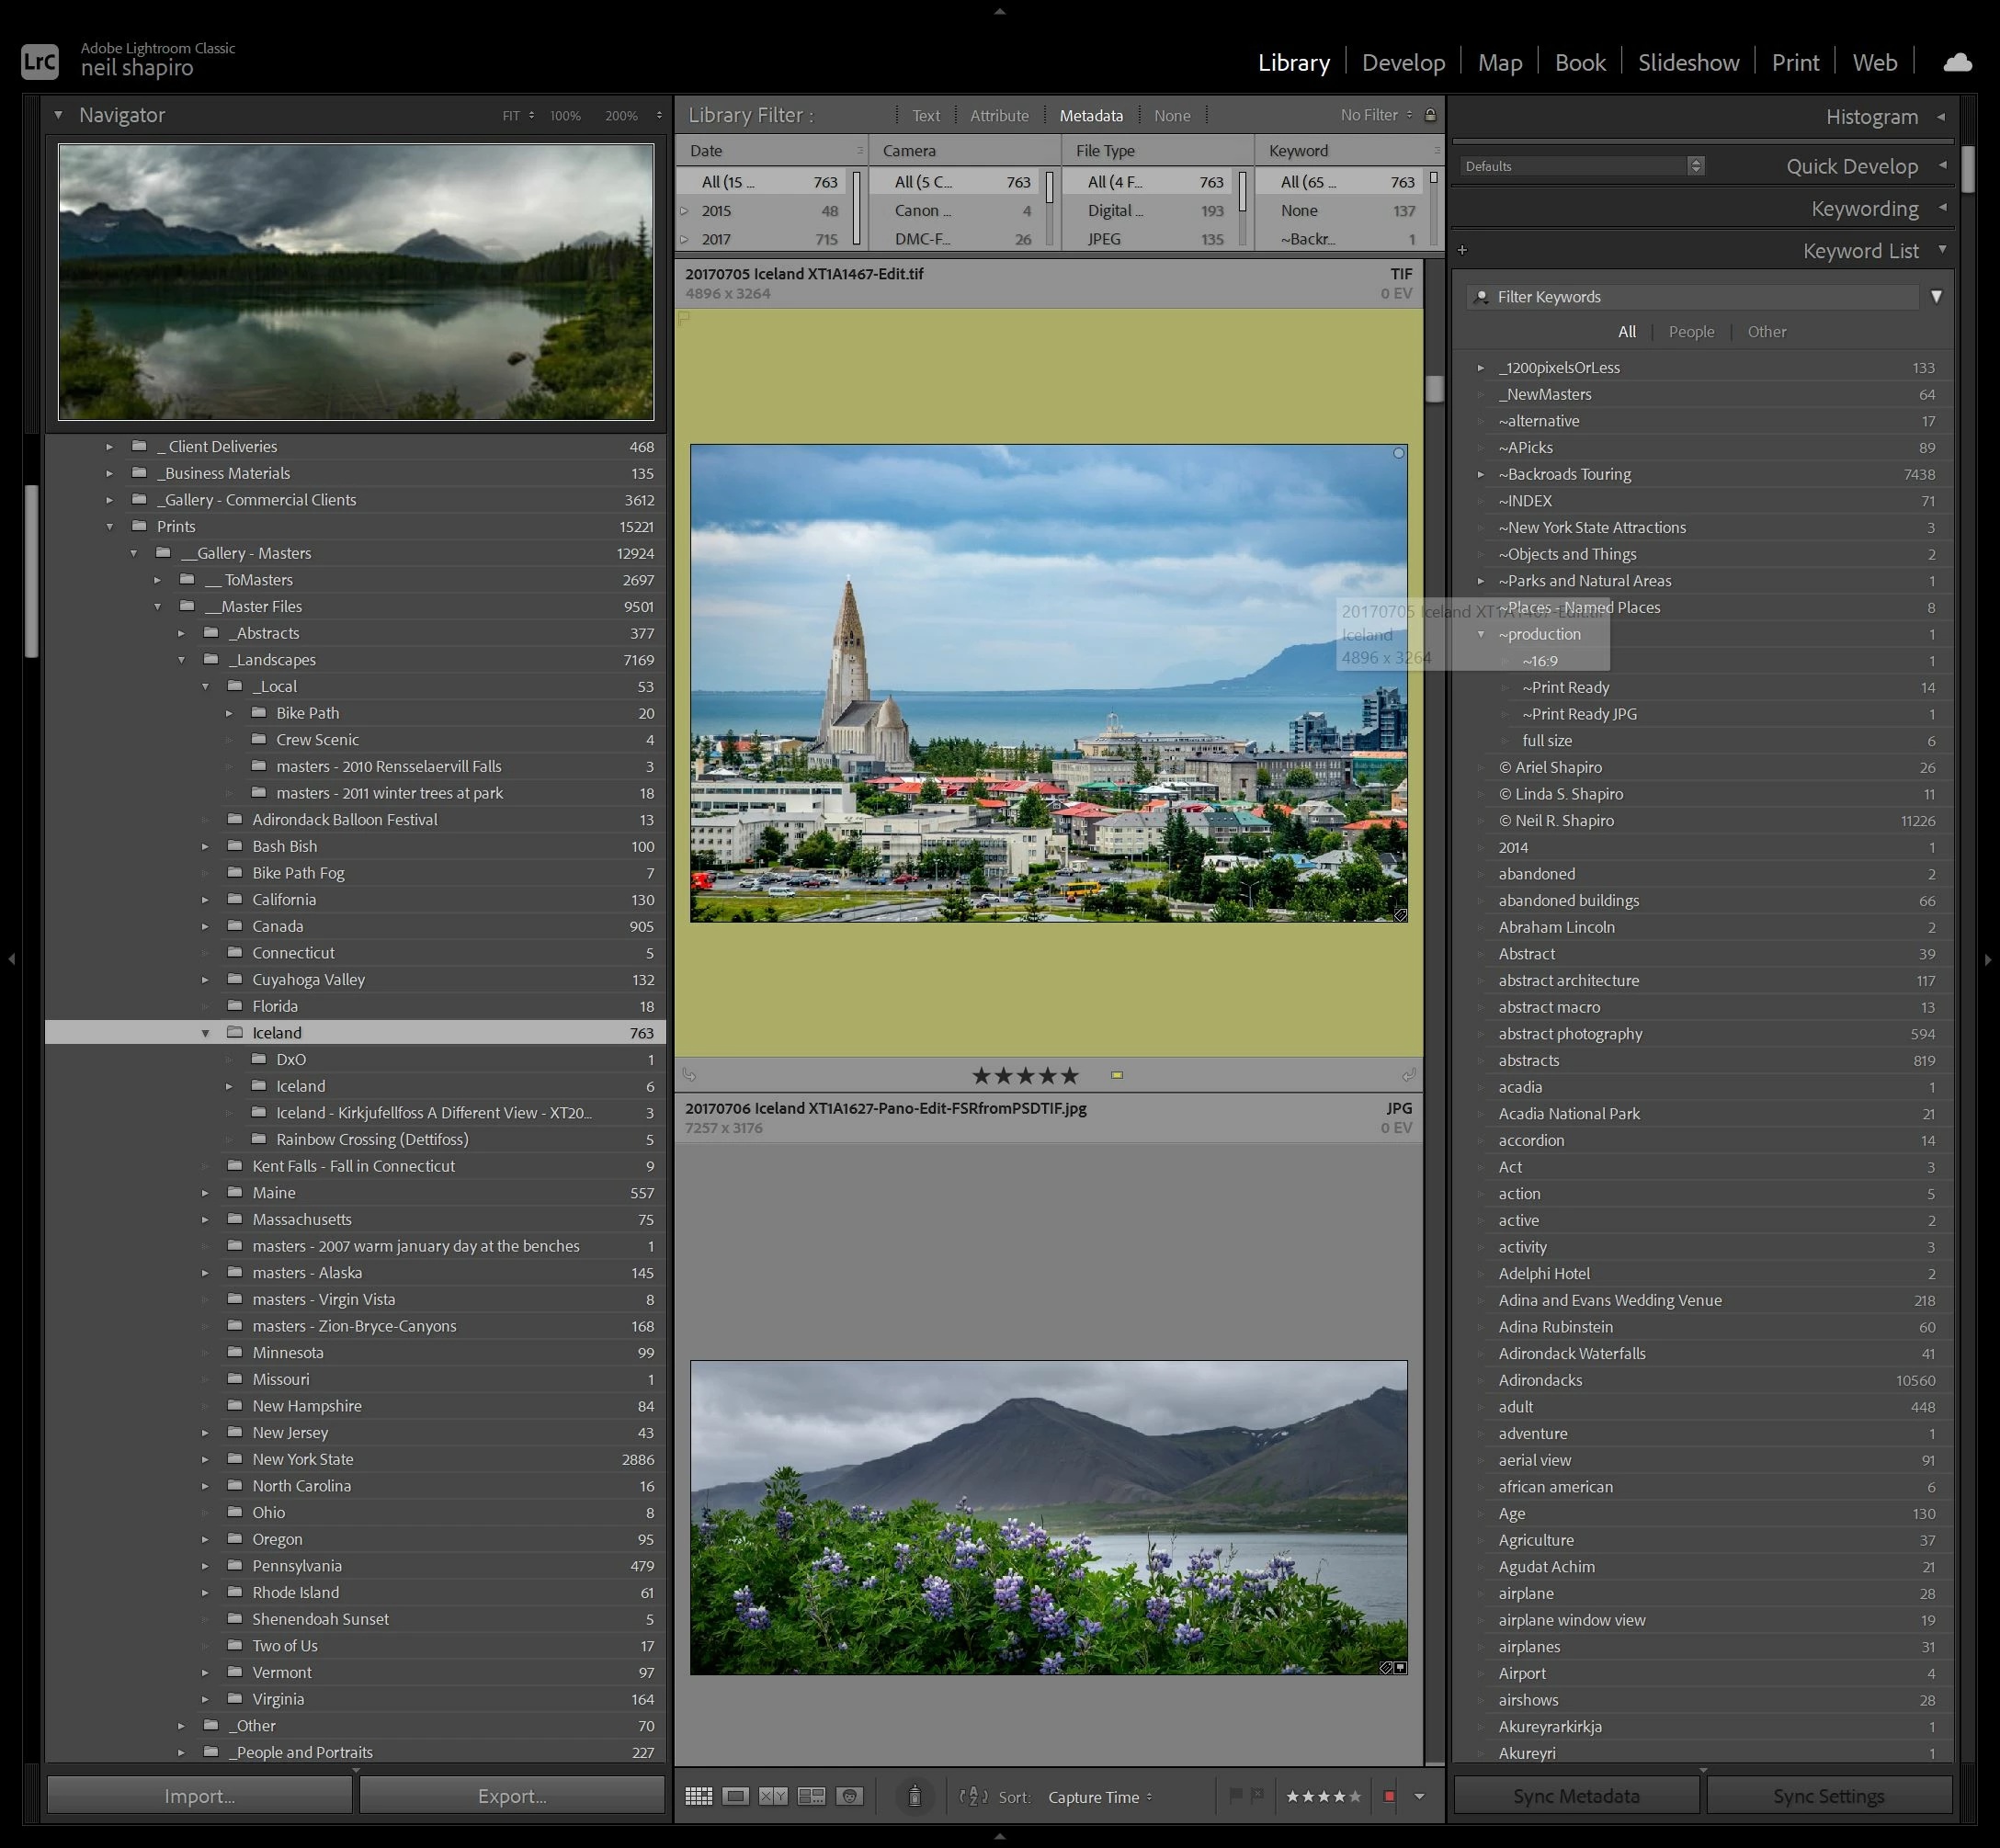2000x1848 pixels.
Task: Open the Sort Capture Time dropdown
Action: click(x=1100, y=1797)
